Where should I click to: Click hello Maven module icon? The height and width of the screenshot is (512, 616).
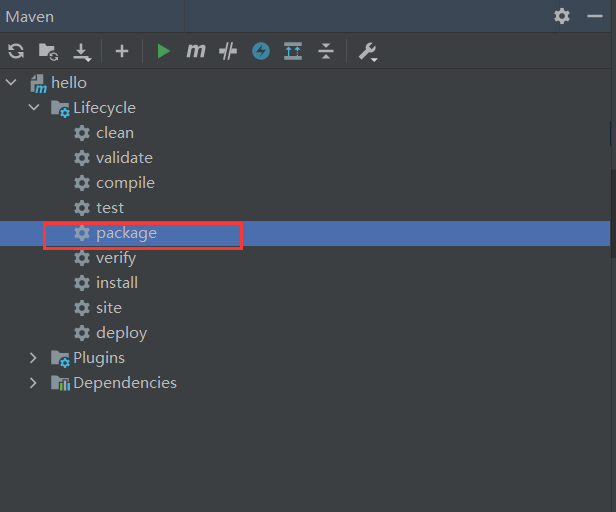pos(38,84)
